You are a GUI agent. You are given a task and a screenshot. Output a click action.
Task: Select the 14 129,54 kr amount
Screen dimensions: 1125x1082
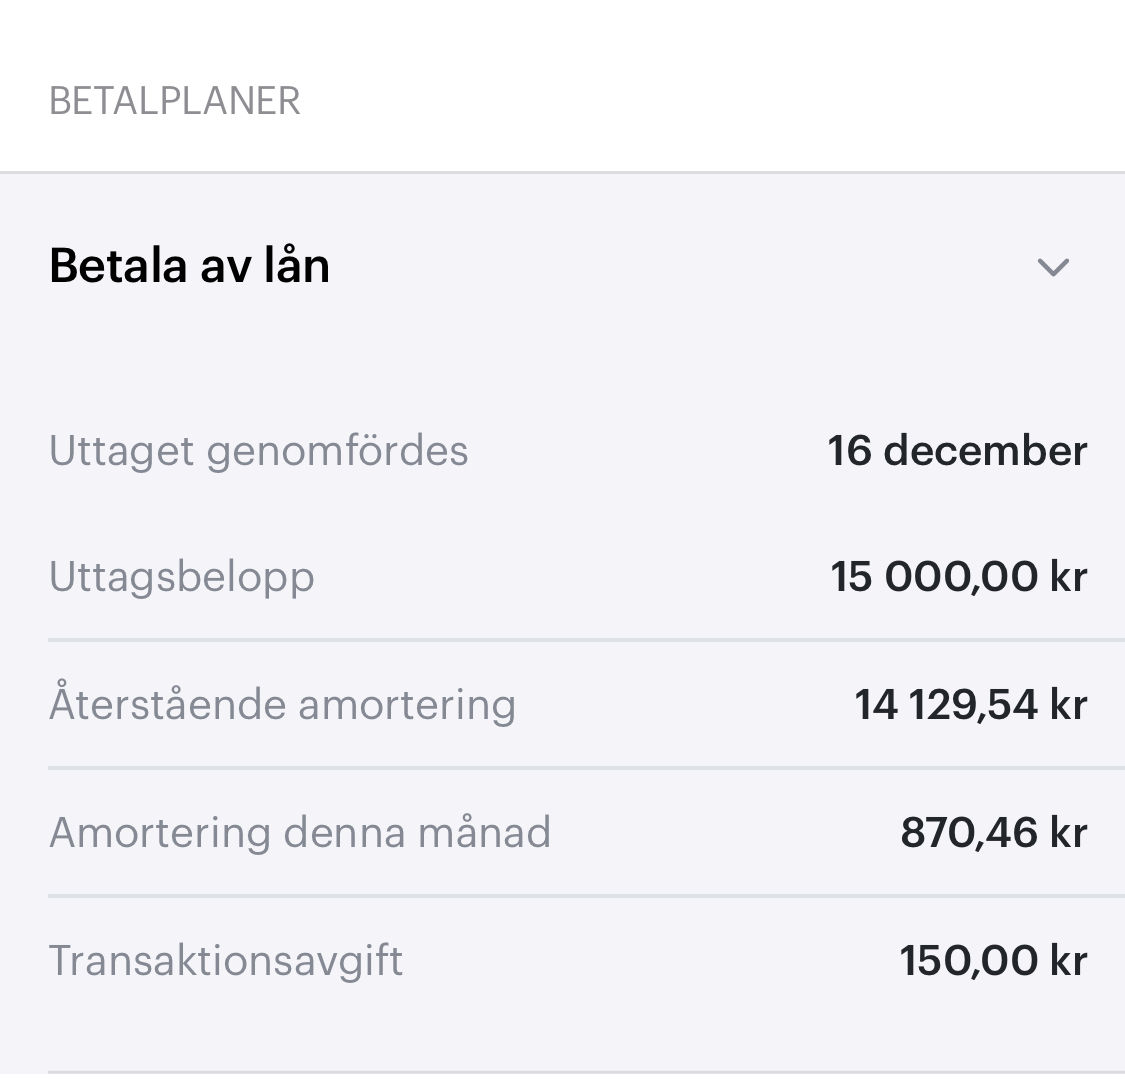(x=970, y=704)
